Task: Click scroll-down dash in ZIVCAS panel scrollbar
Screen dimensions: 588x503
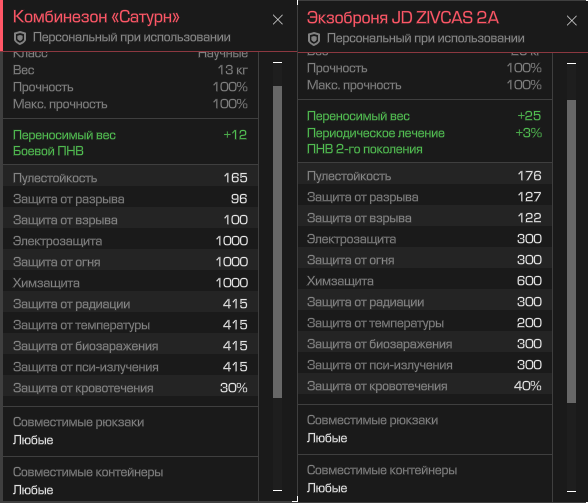Action: tap(572, 491)
